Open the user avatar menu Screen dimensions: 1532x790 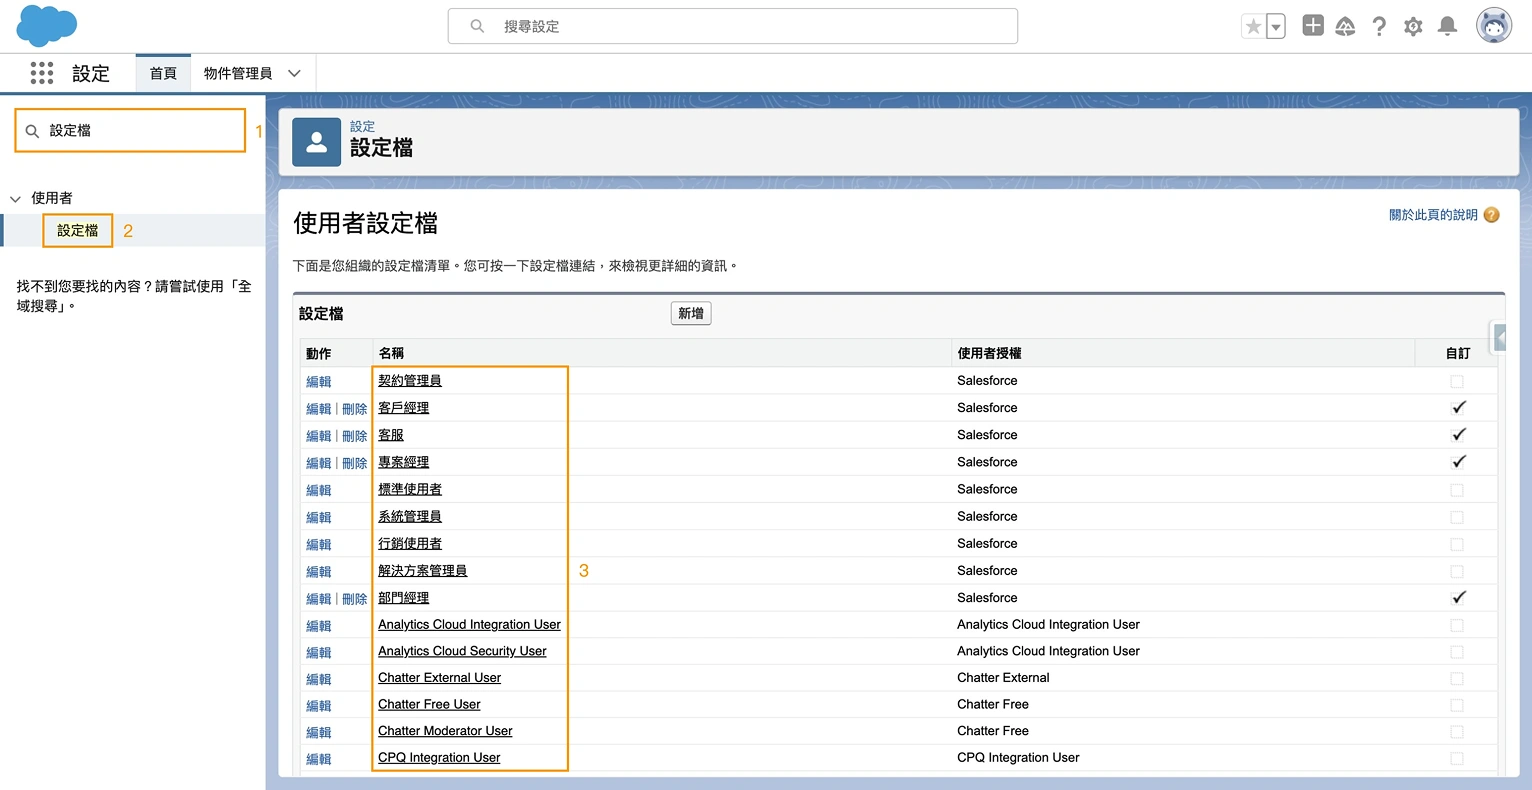point(1493,25)
